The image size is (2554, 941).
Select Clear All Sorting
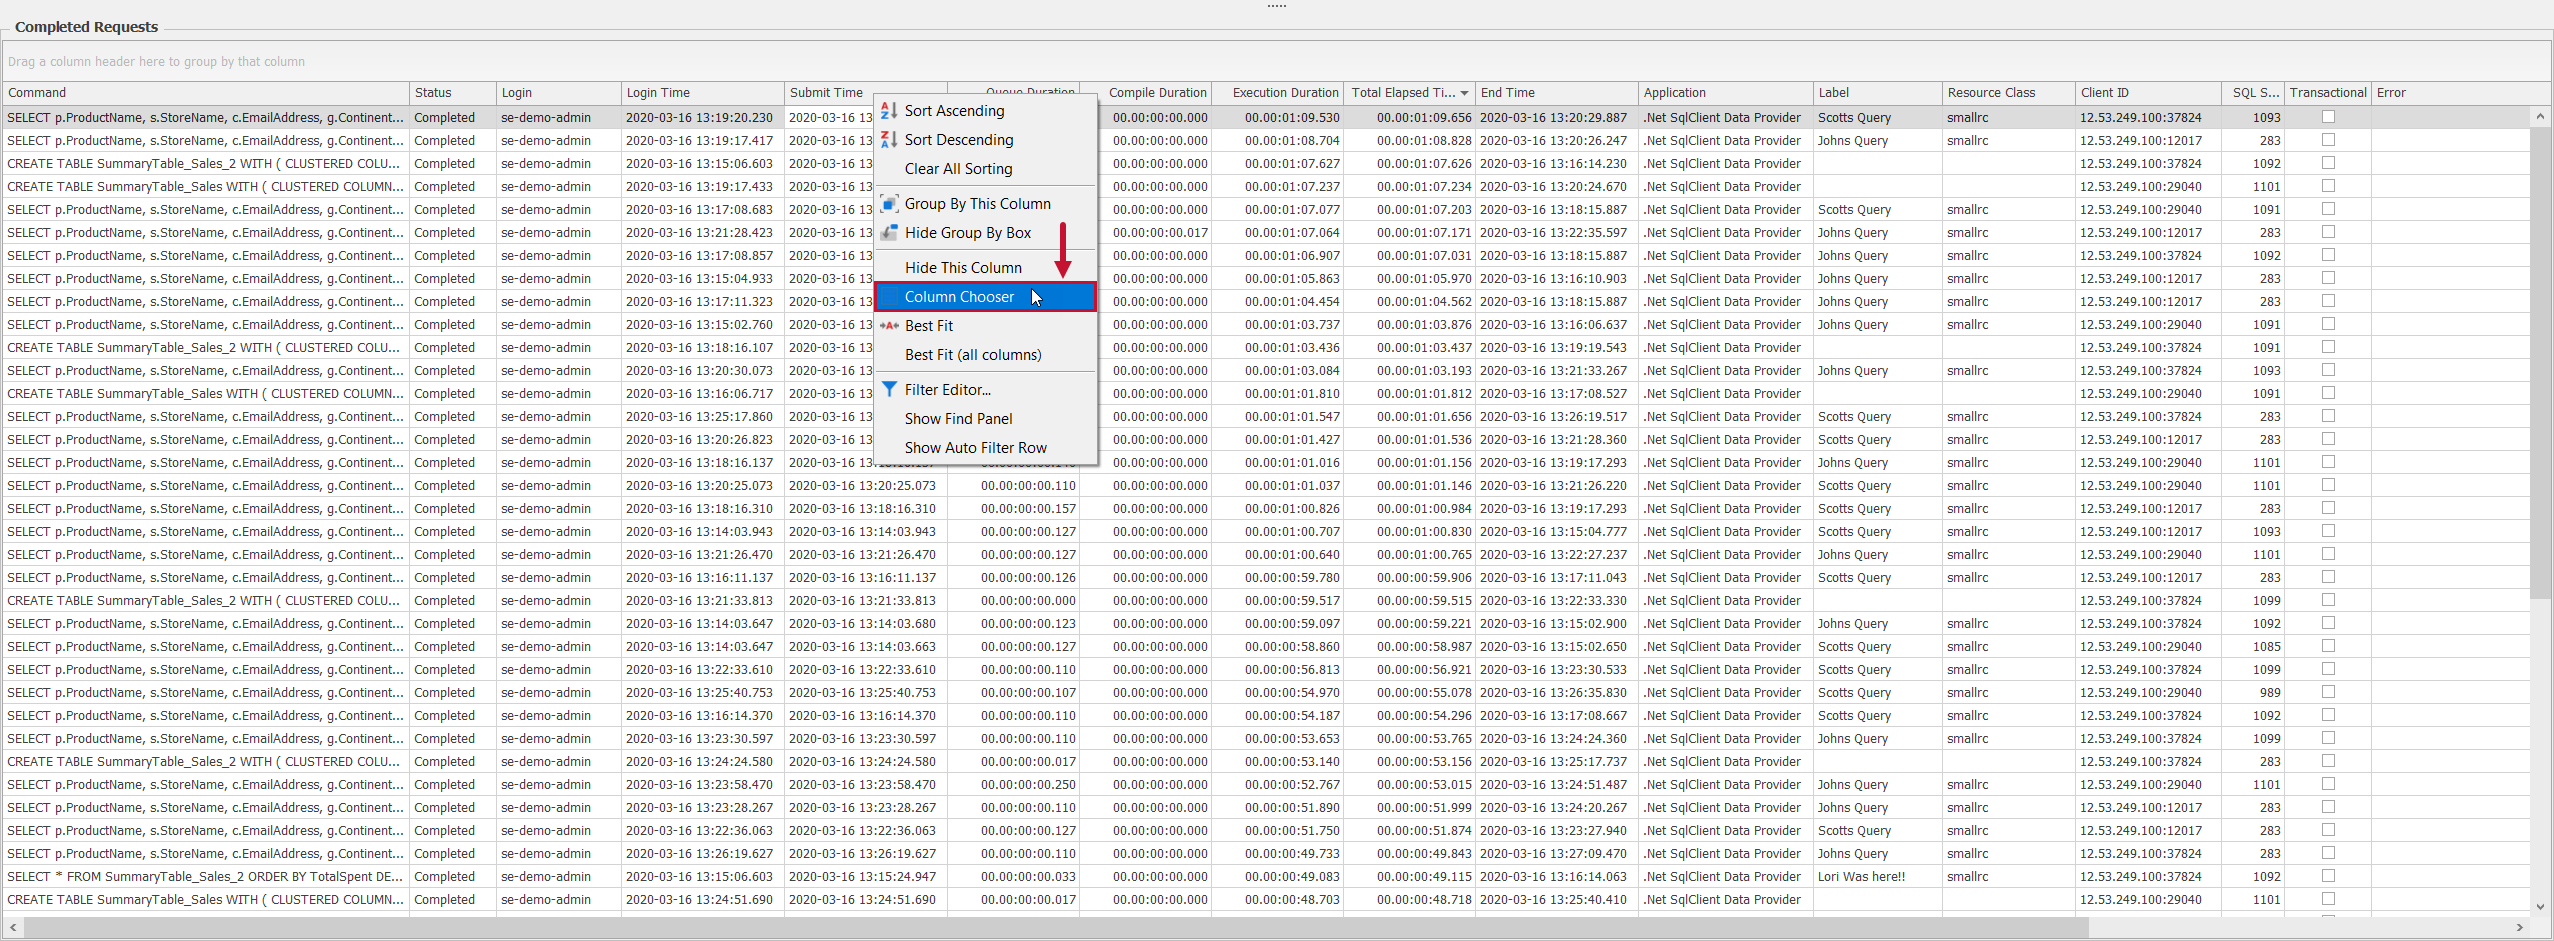[958, 169]
